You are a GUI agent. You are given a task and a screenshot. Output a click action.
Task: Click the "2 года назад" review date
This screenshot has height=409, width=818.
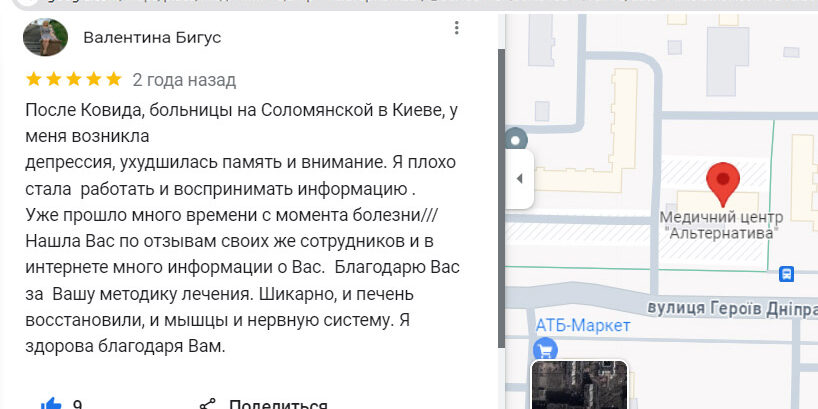[x=184, y=79]
